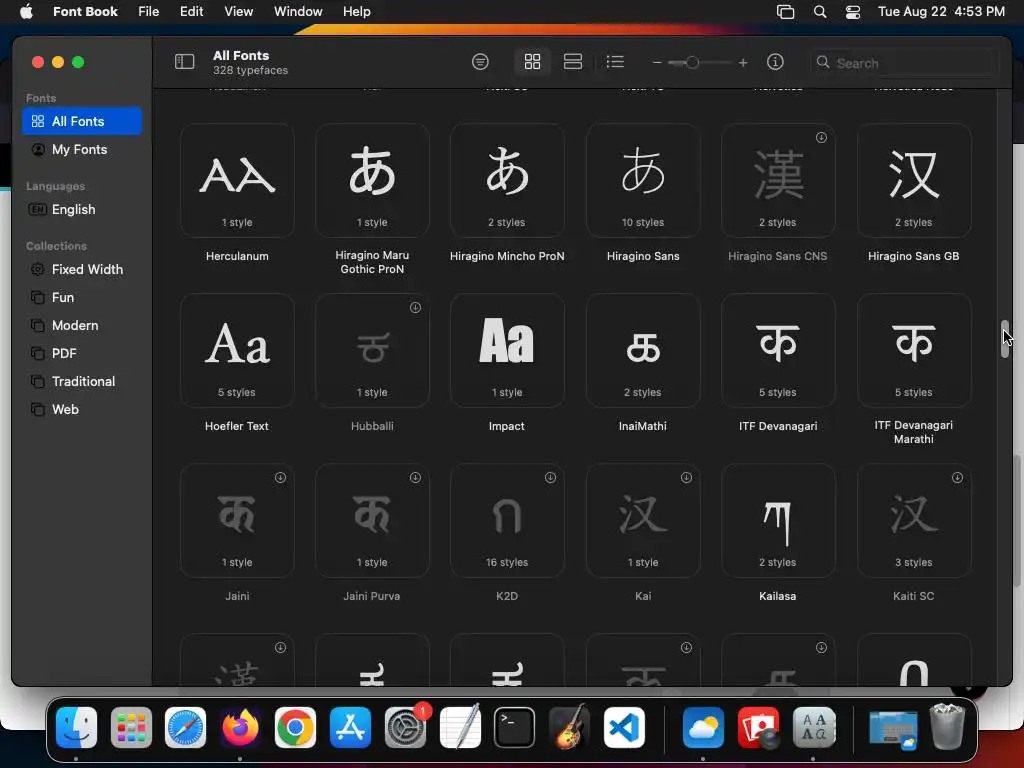Launch Firefox from the Dock
This screenshot has width=1024, height=768.
coord(240,728)
